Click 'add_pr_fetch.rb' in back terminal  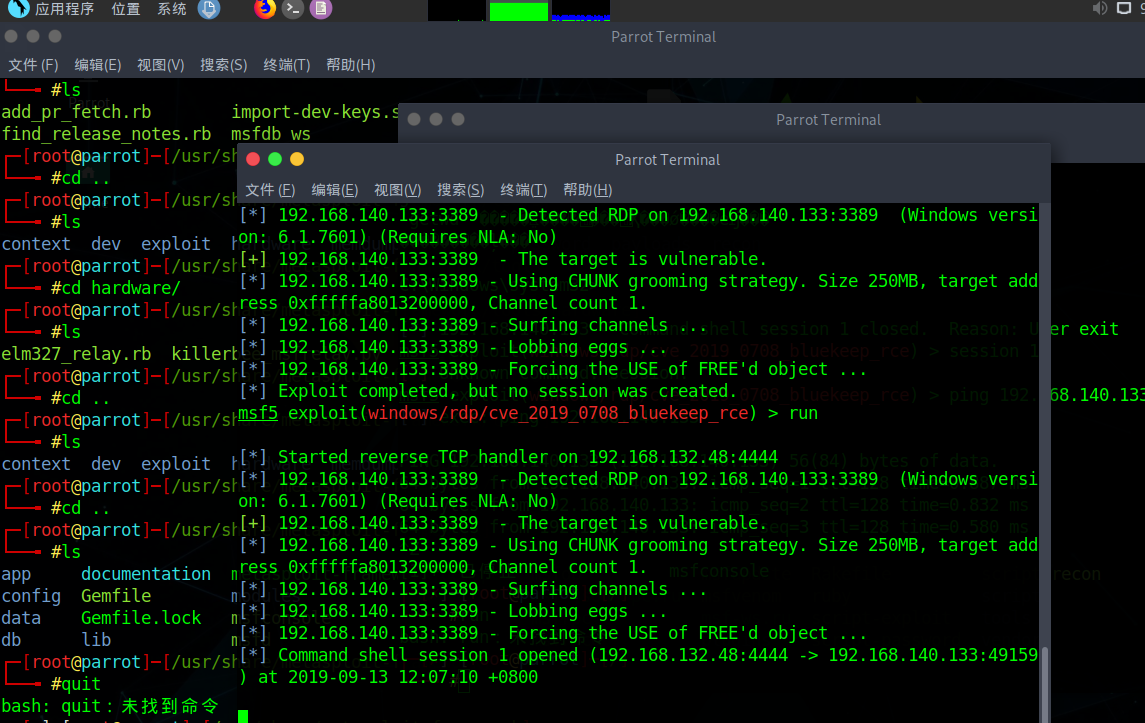tap(76, 112)
